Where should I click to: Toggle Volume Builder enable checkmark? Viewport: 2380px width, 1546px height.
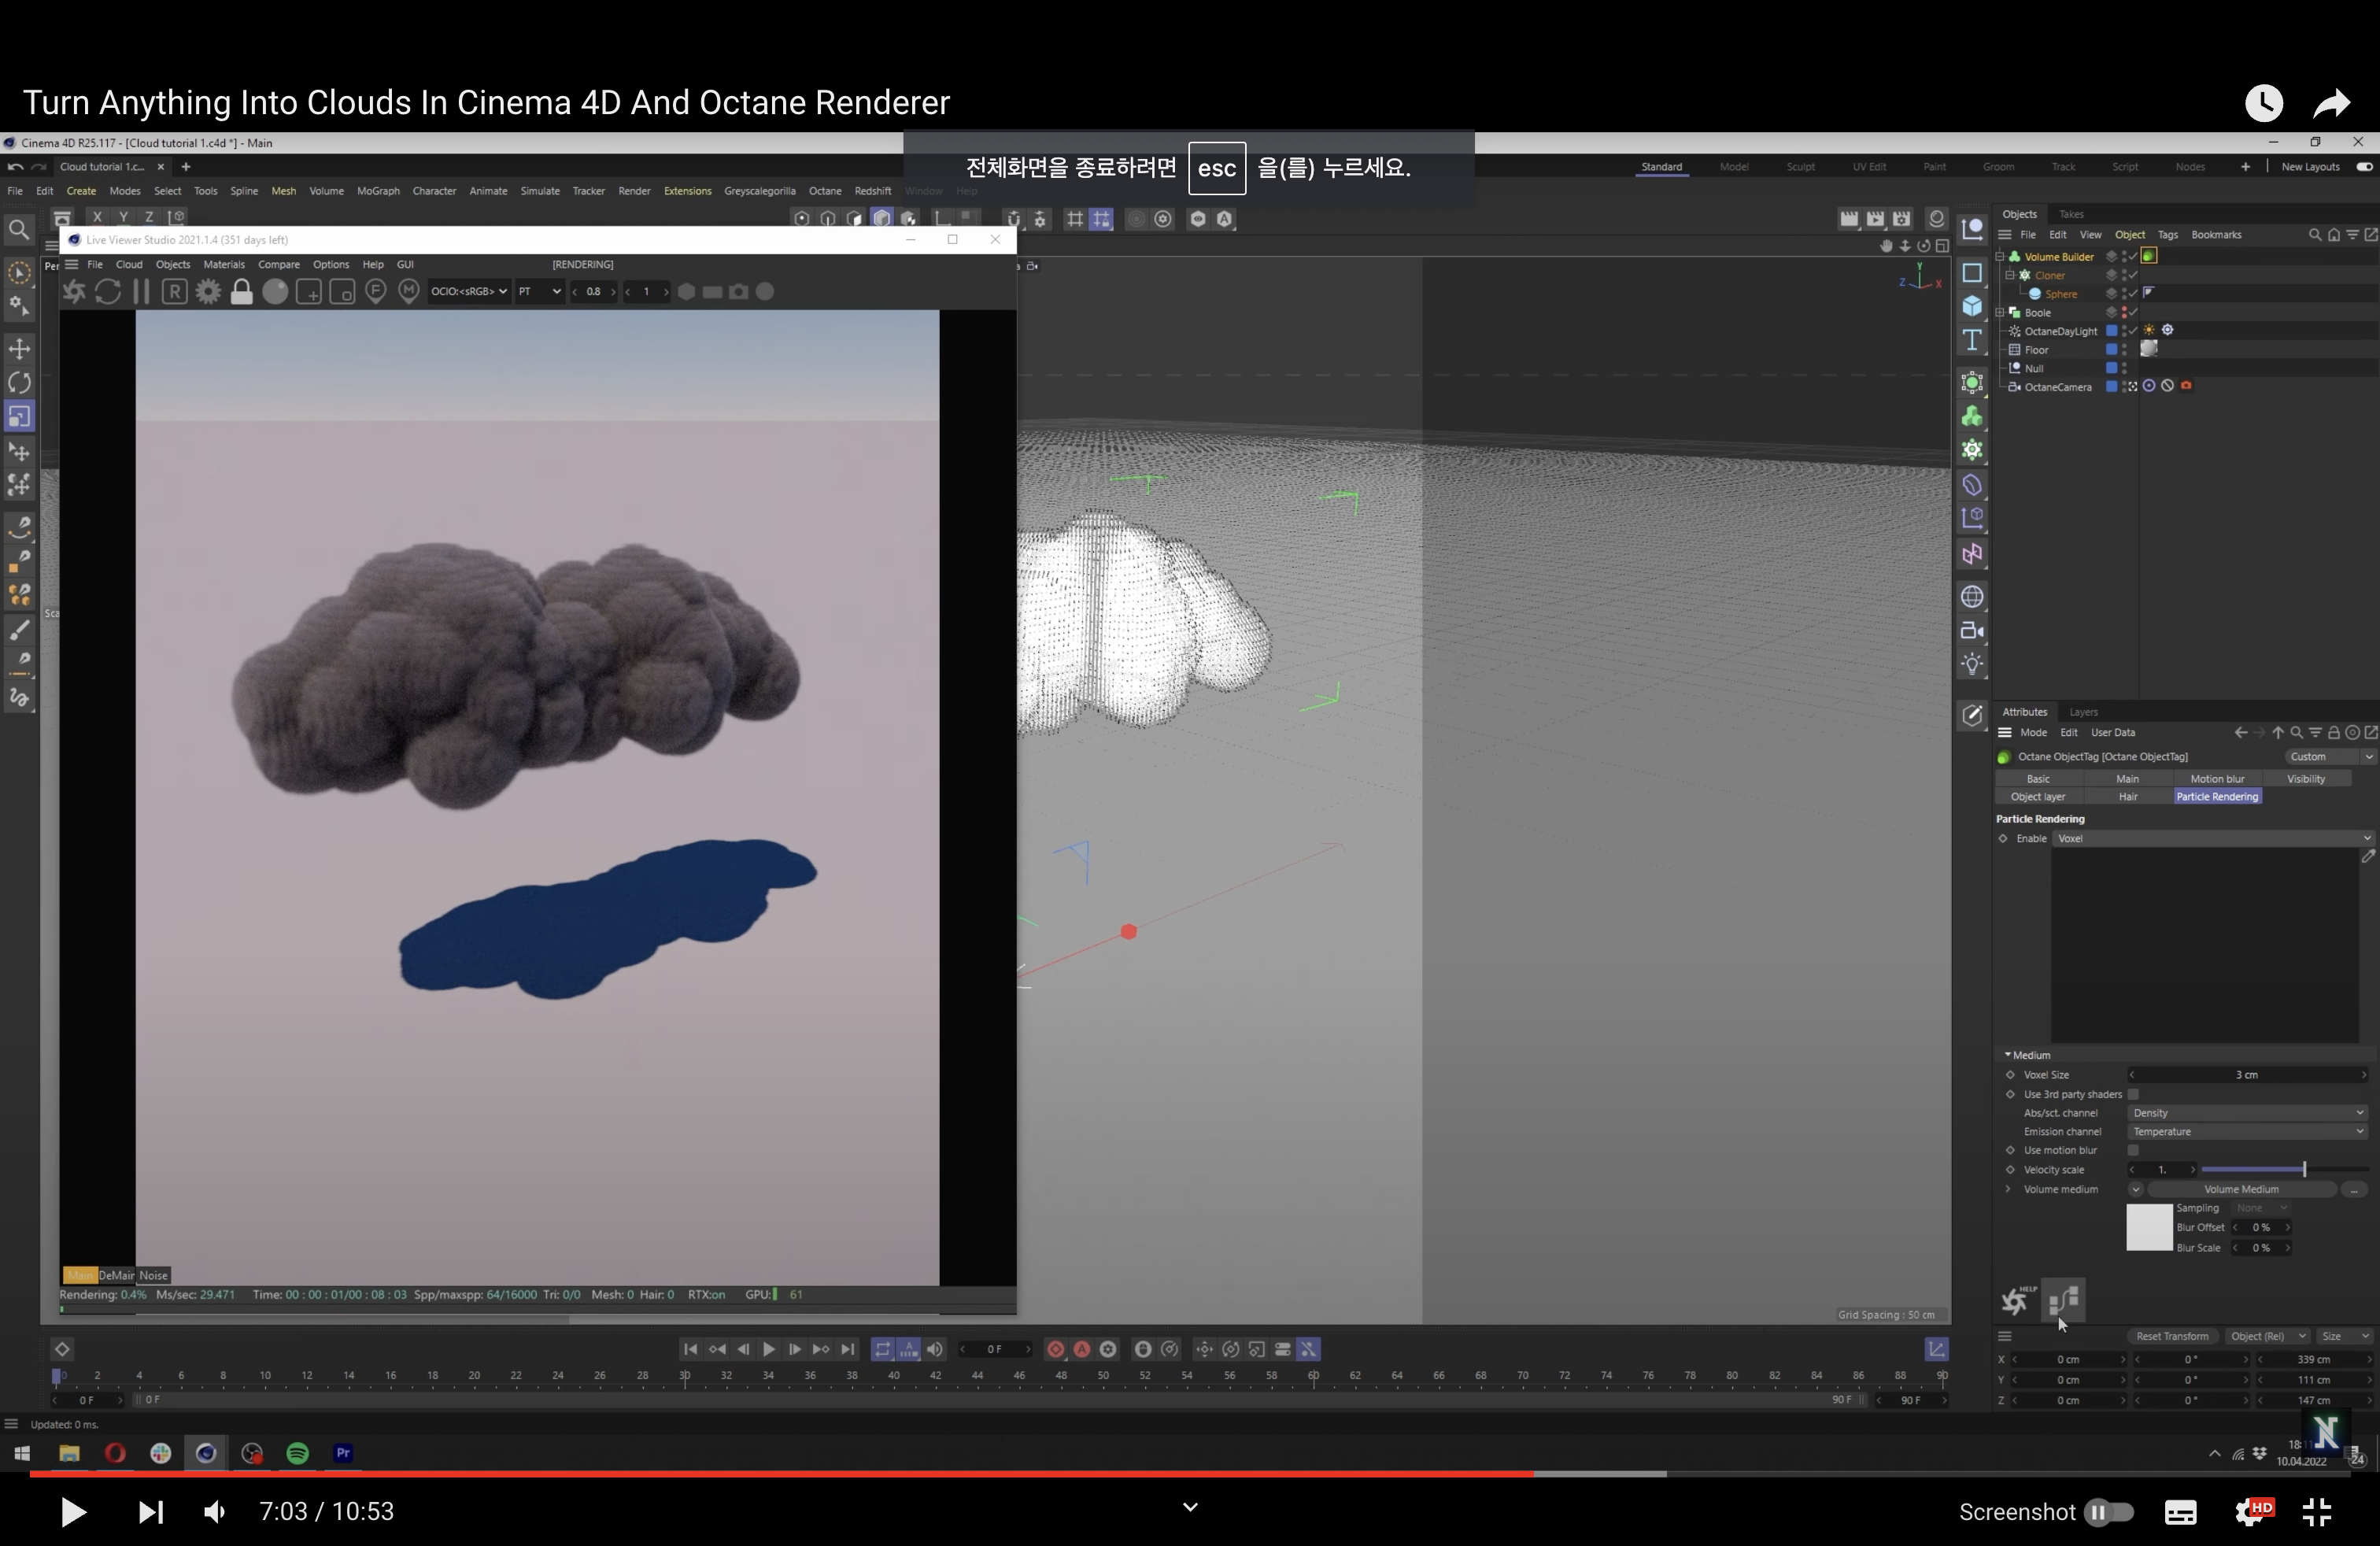coord(2132,257)
